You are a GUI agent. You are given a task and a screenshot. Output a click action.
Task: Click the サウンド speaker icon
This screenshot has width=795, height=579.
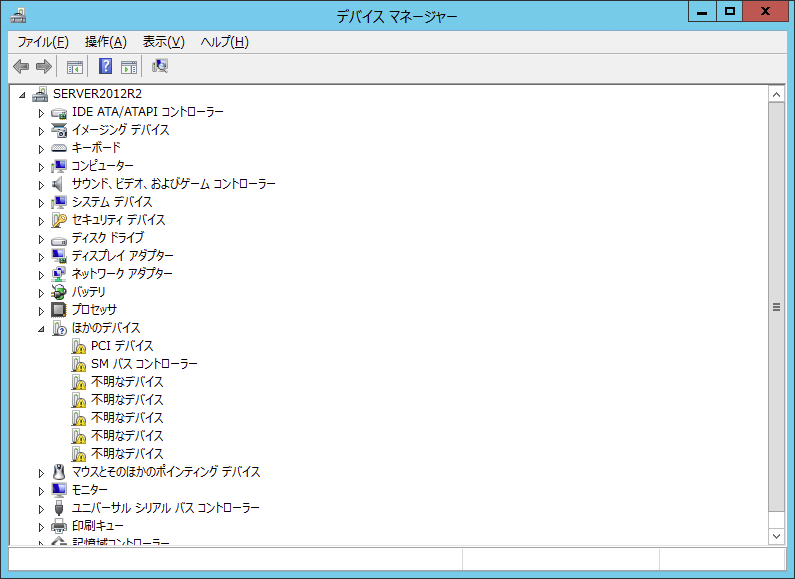pos(58,184)
